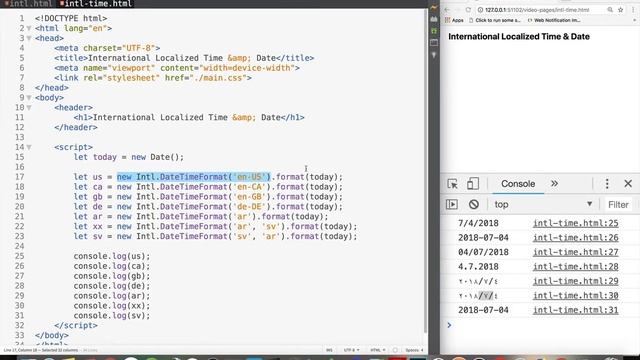
Task: Collapse the body fold on line 9
Action: pos(29,98)
